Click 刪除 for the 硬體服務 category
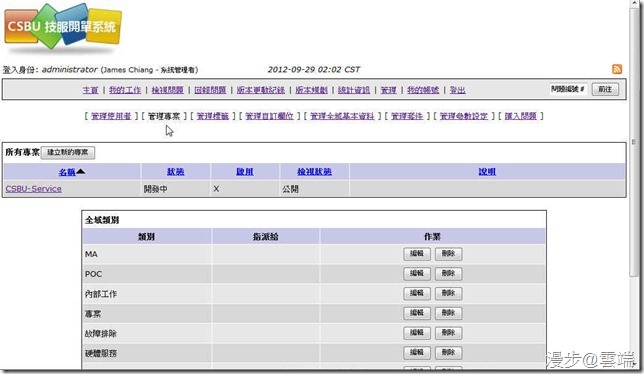 tap(448, 352)
